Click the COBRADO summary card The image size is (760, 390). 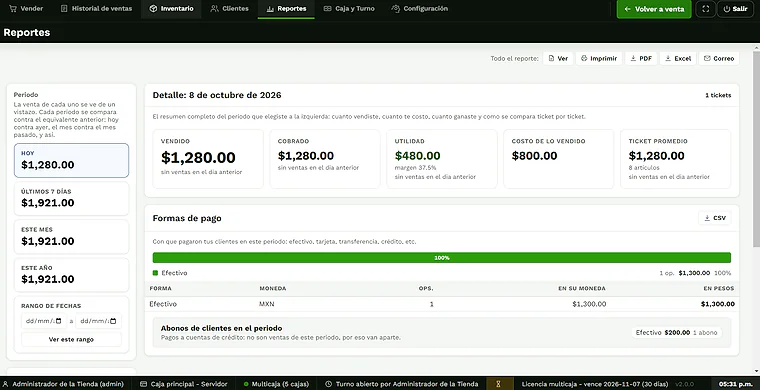coord(325,159)
